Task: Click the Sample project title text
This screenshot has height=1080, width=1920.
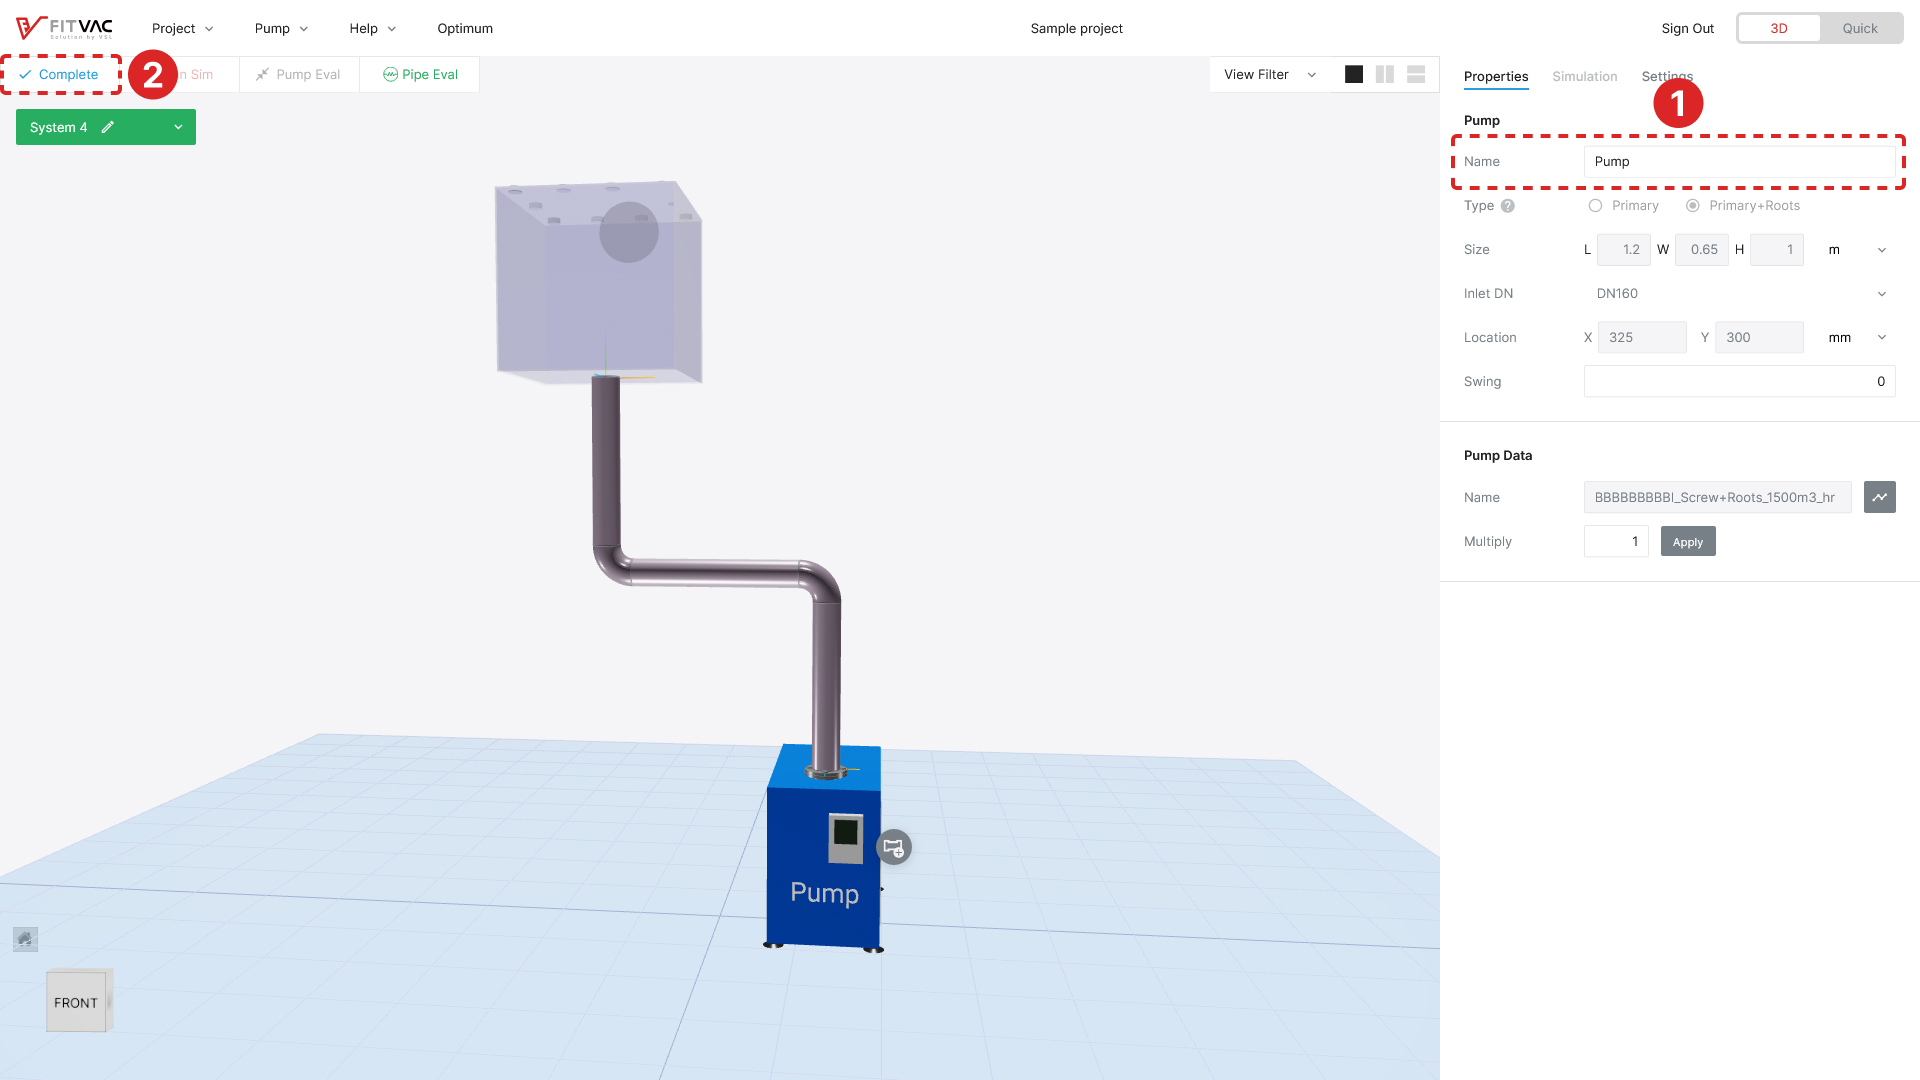Action: click(1076, 28)
